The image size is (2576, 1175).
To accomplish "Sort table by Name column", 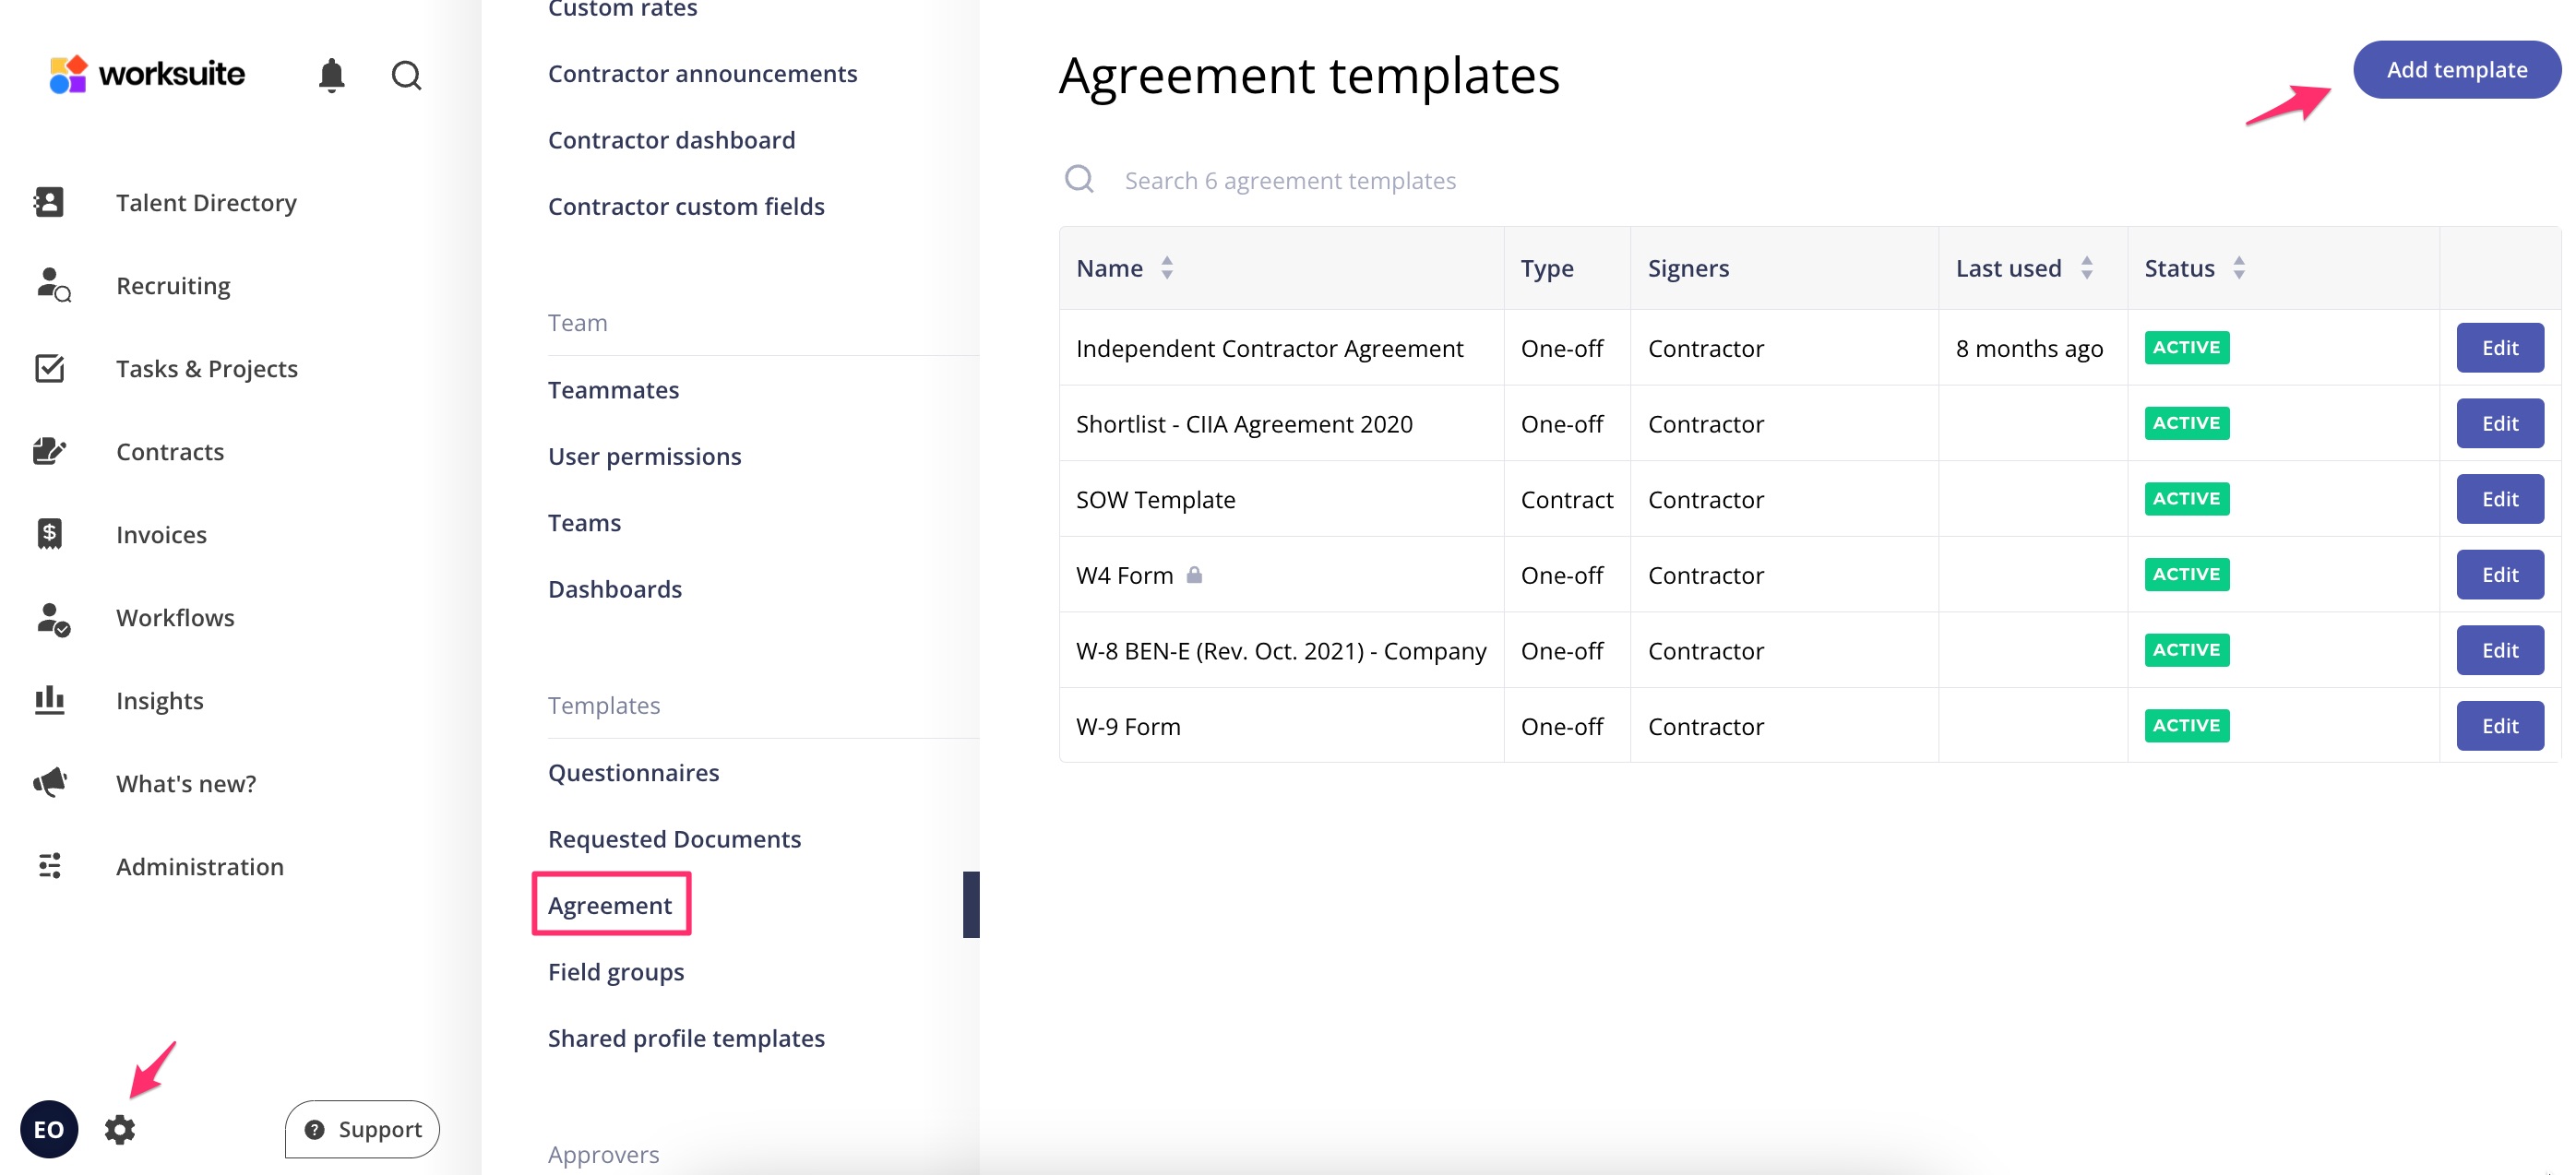I will tap(1166, 268).
